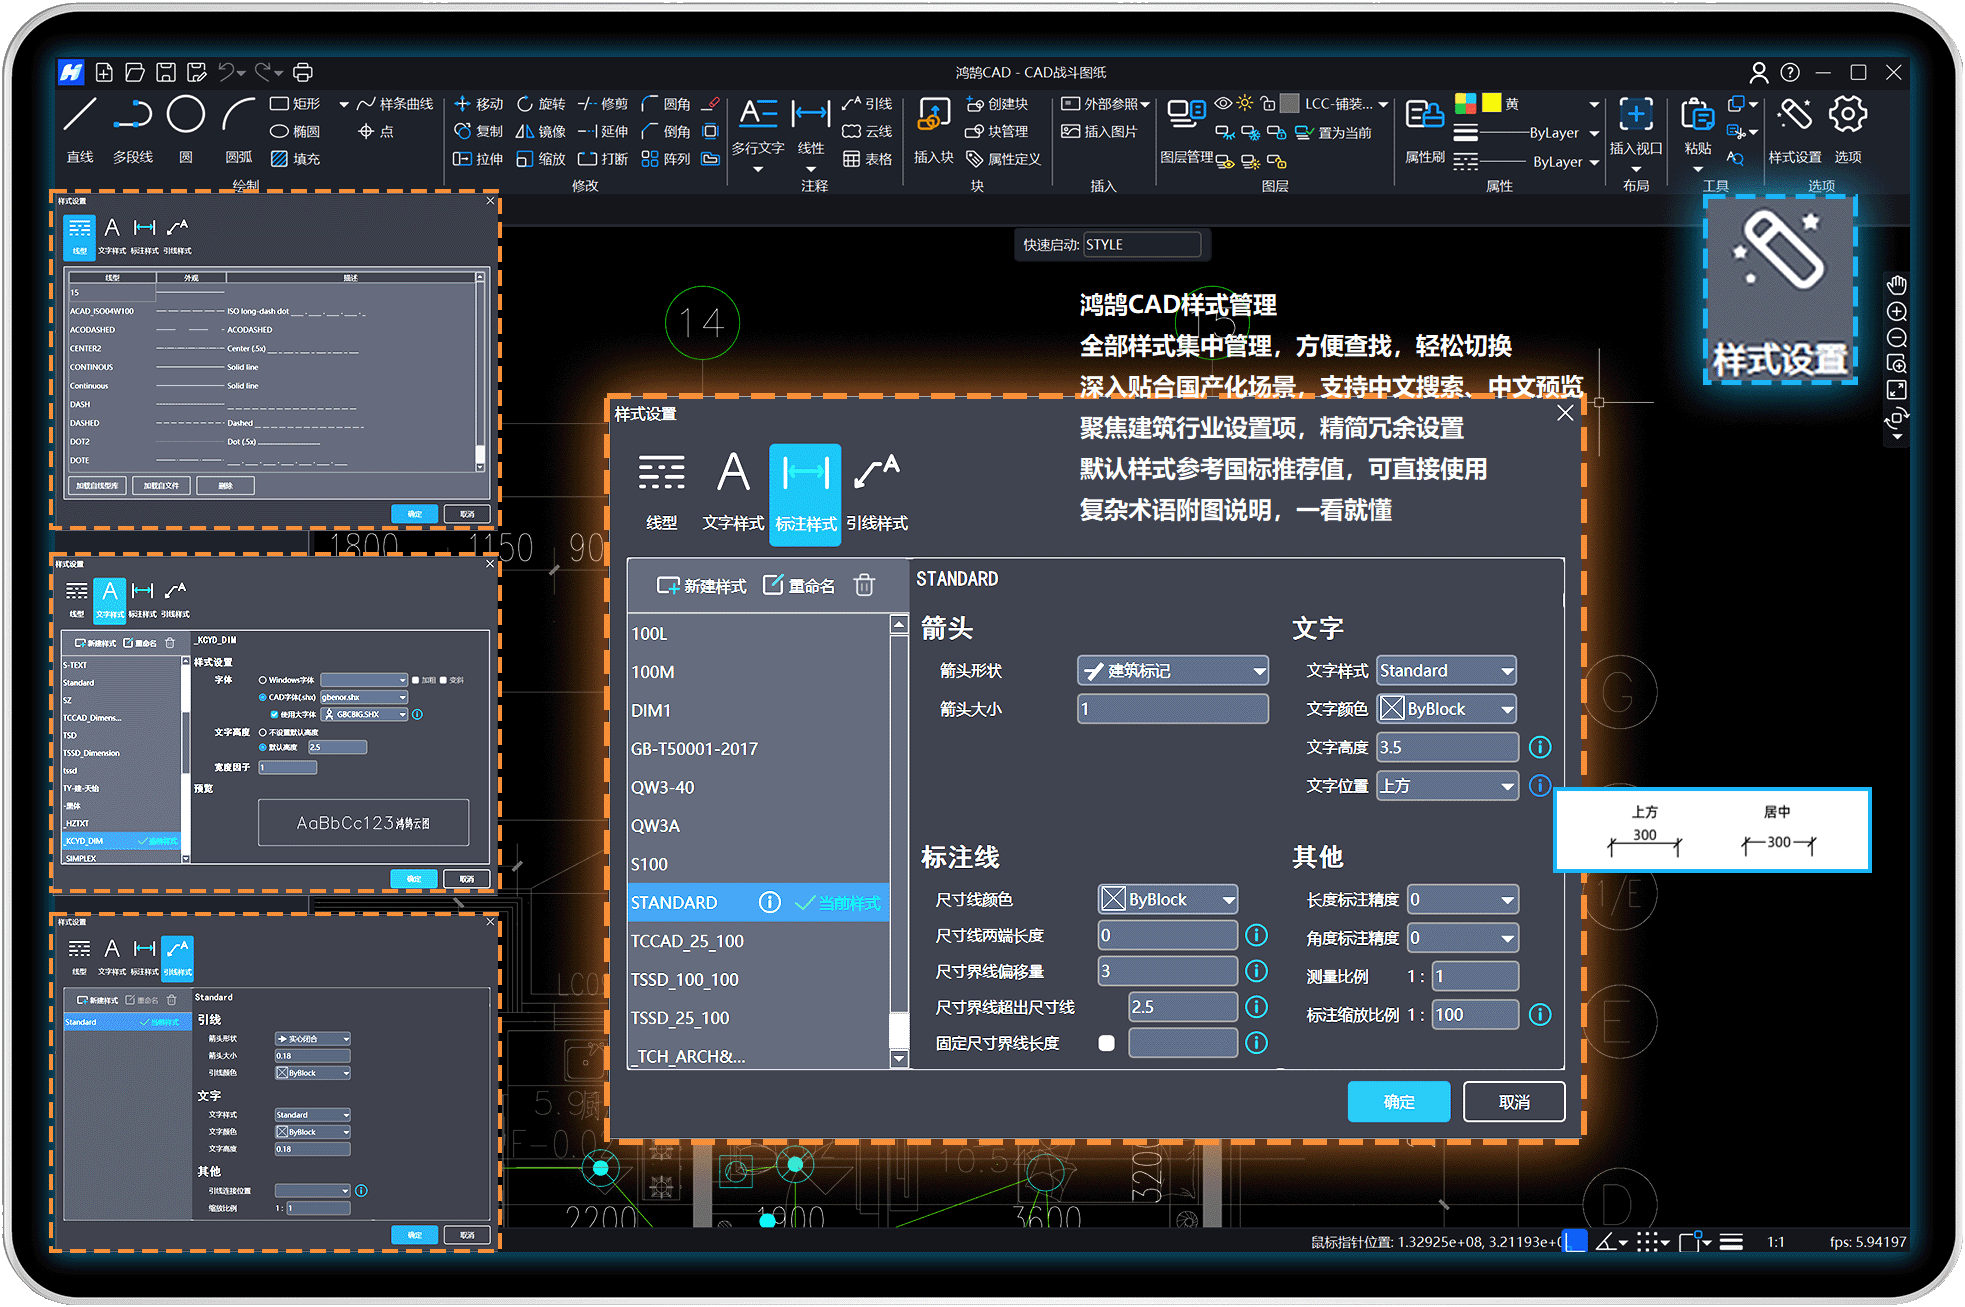Viewport: 1965px width, 1307px height.
Task: Click 新建样式 in the large dialog
Action: point(701,586)
